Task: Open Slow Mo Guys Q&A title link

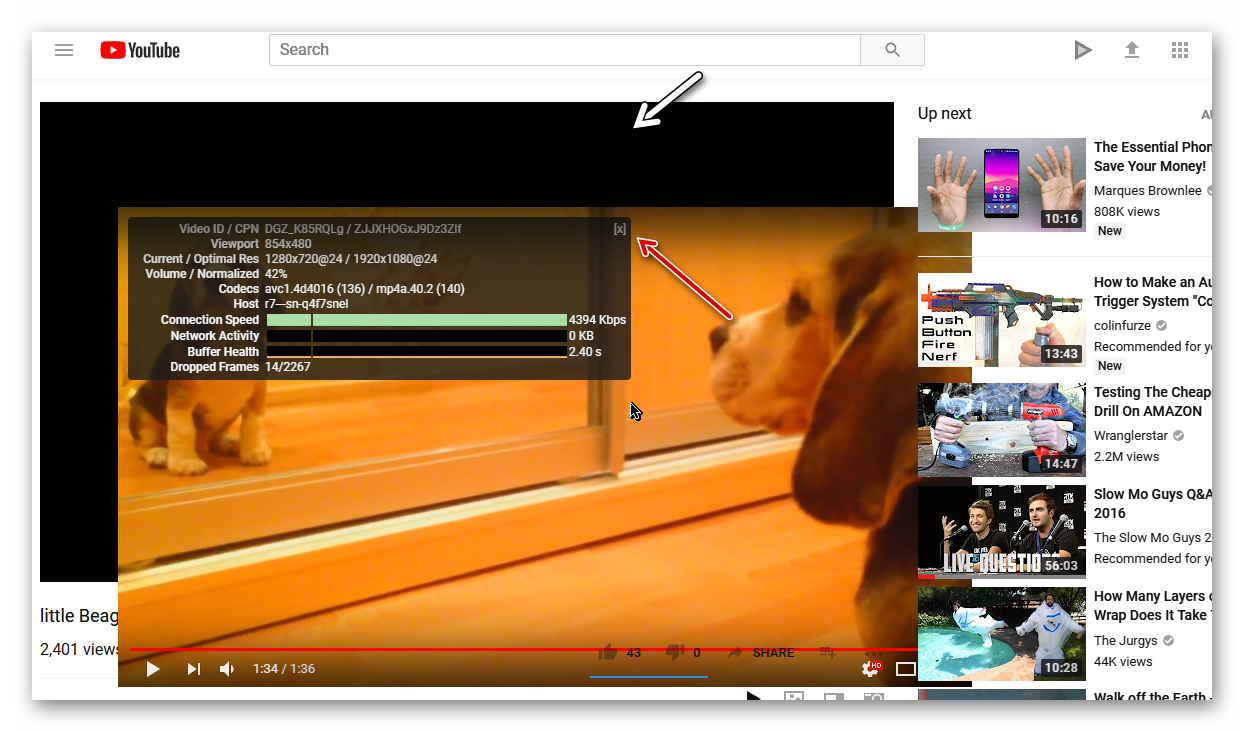Action: click(x=1152, y=504)
